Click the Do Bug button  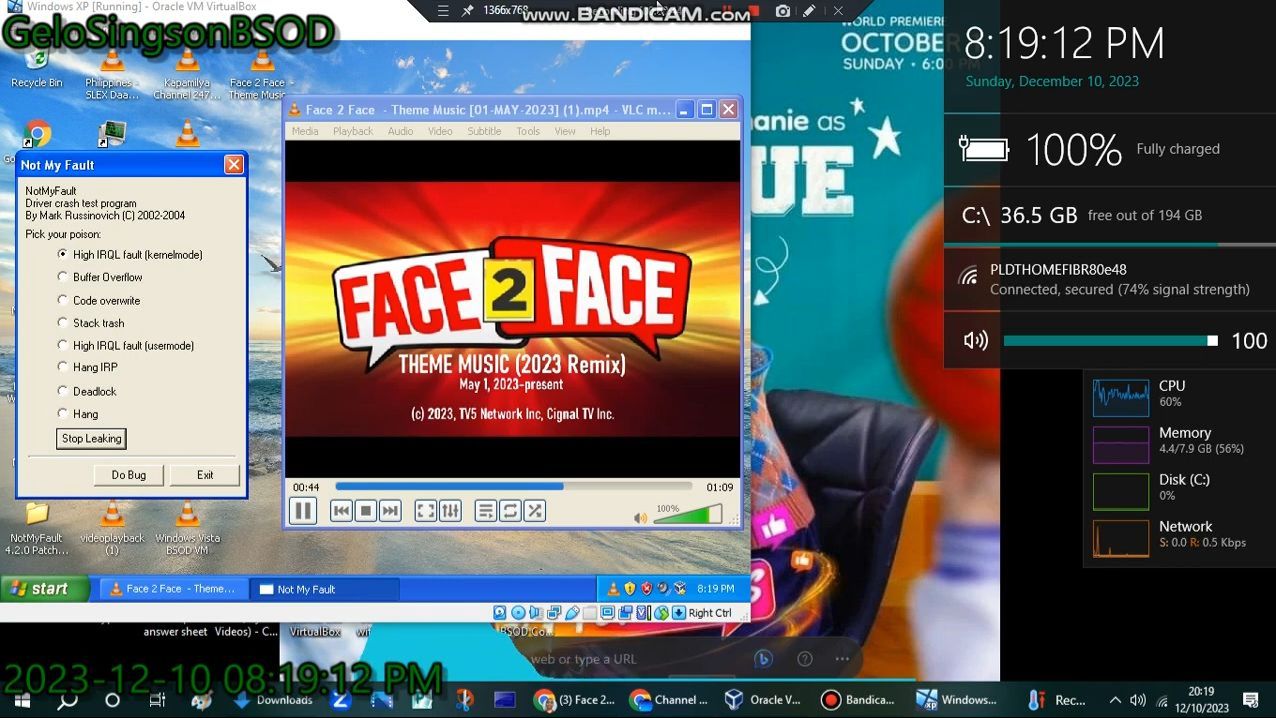128,475
